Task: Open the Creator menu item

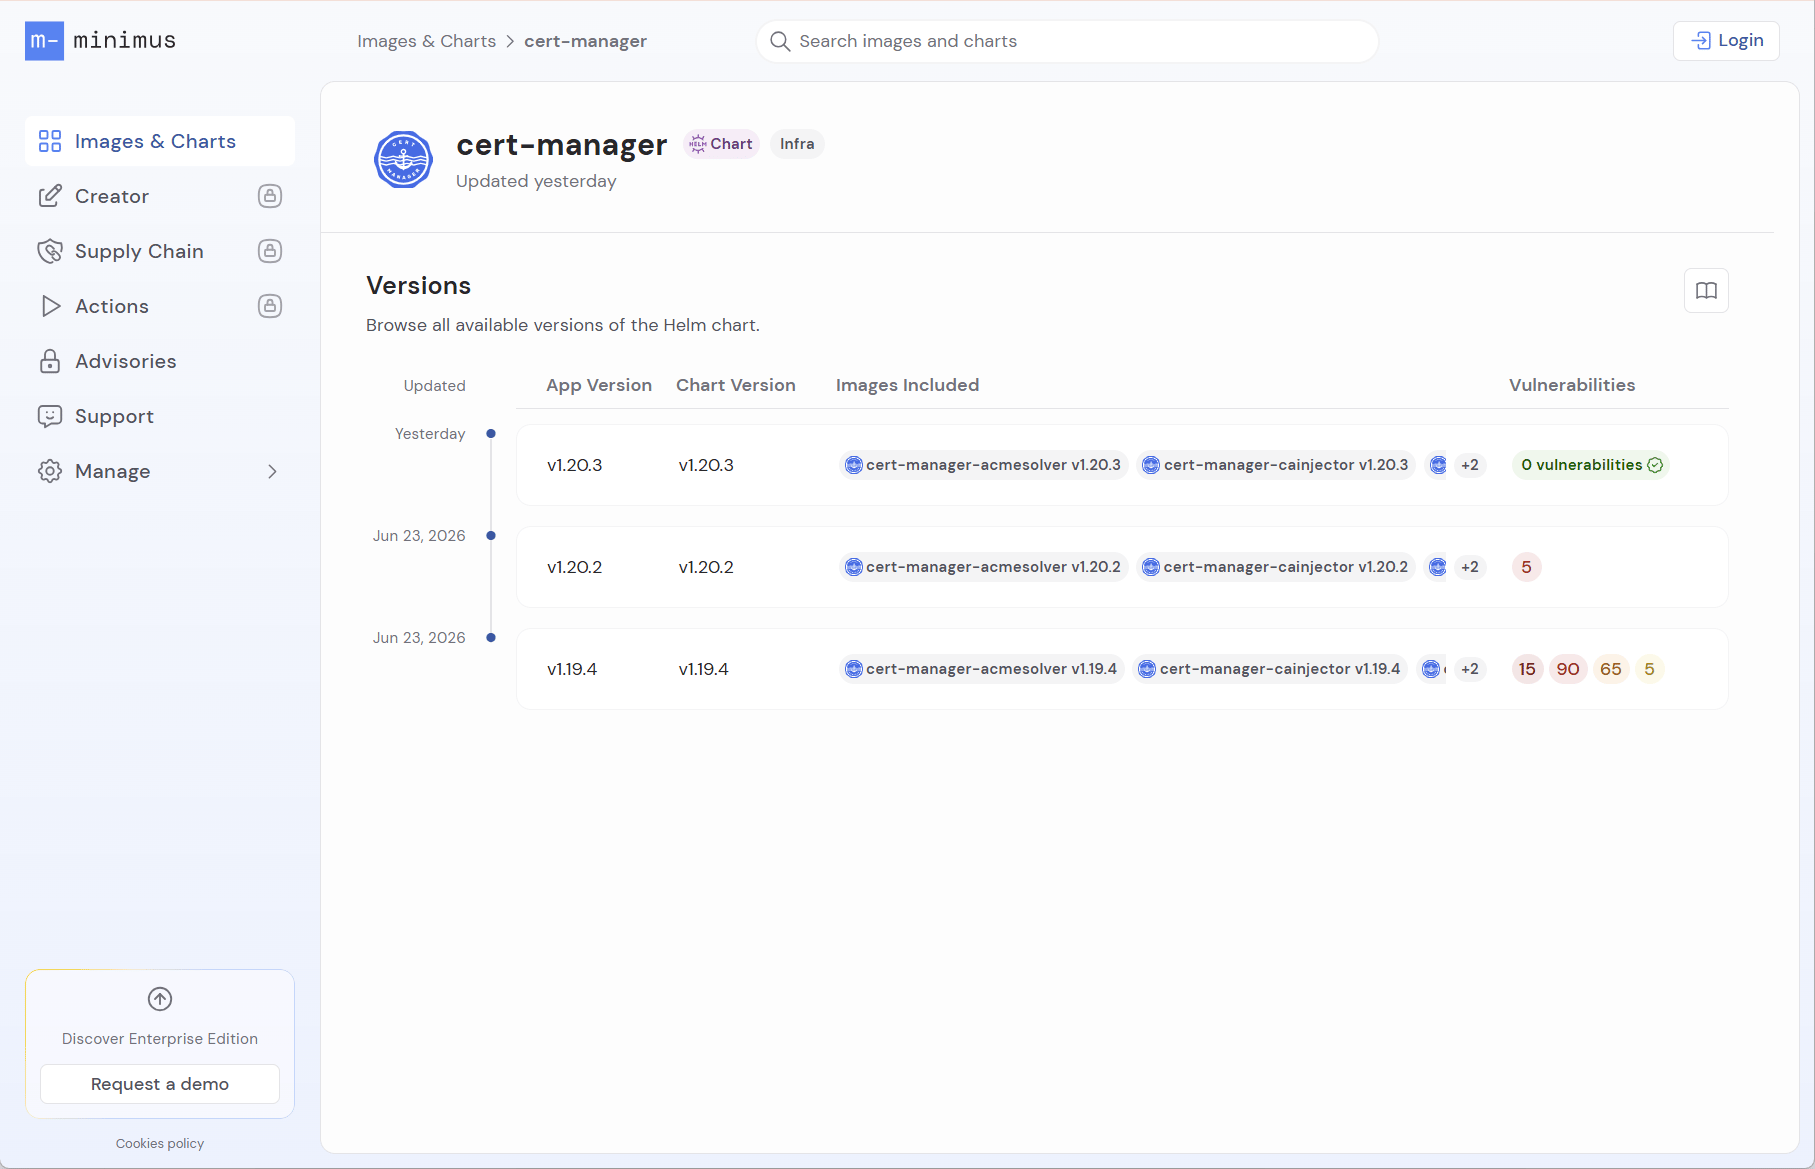Action: (x=160, y=196)
